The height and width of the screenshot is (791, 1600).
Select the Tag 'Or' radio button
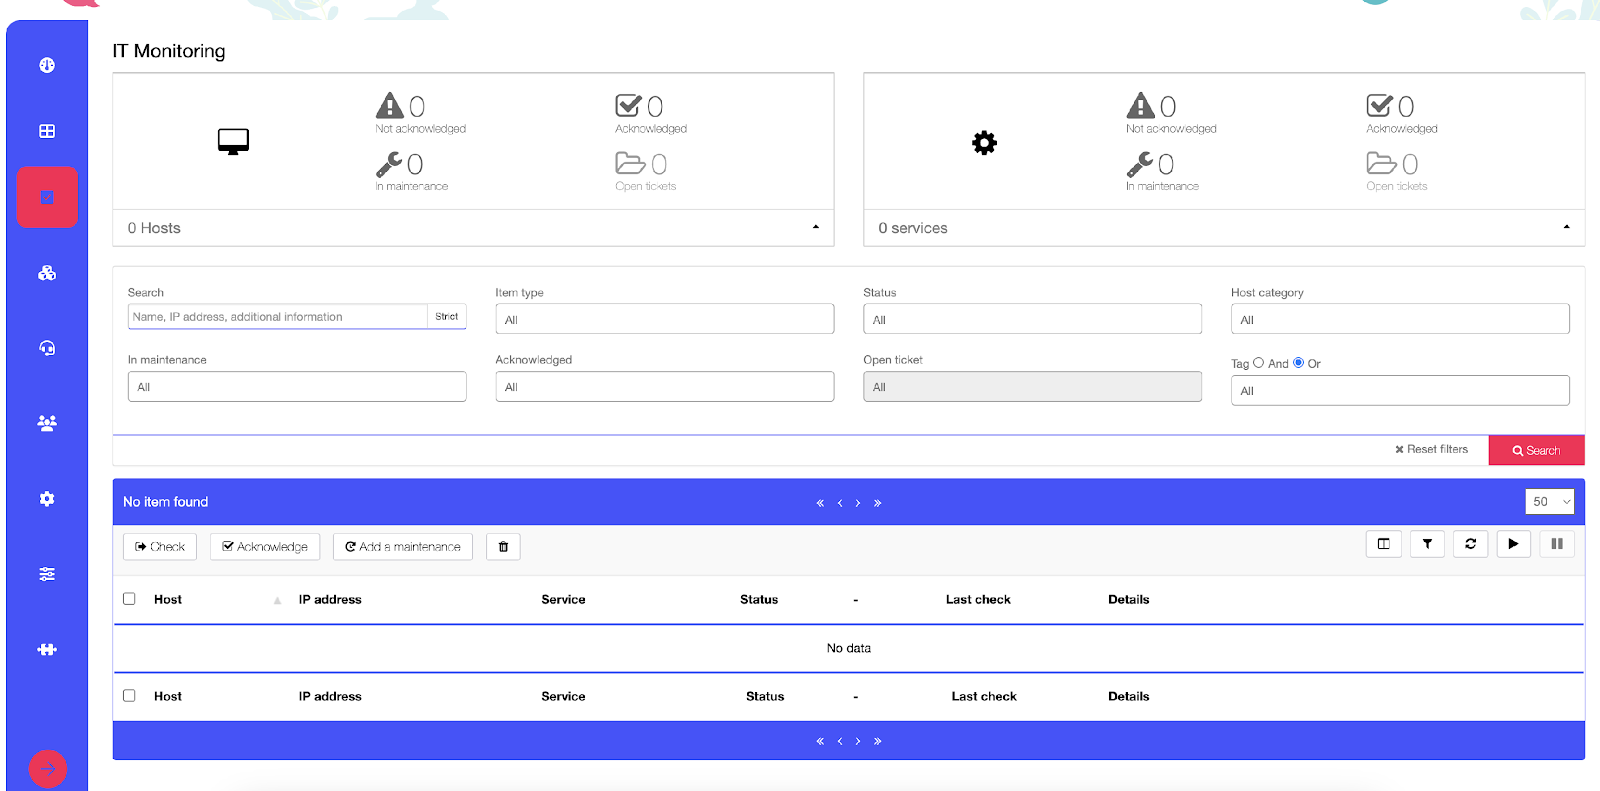click(x=1298, y=363)
